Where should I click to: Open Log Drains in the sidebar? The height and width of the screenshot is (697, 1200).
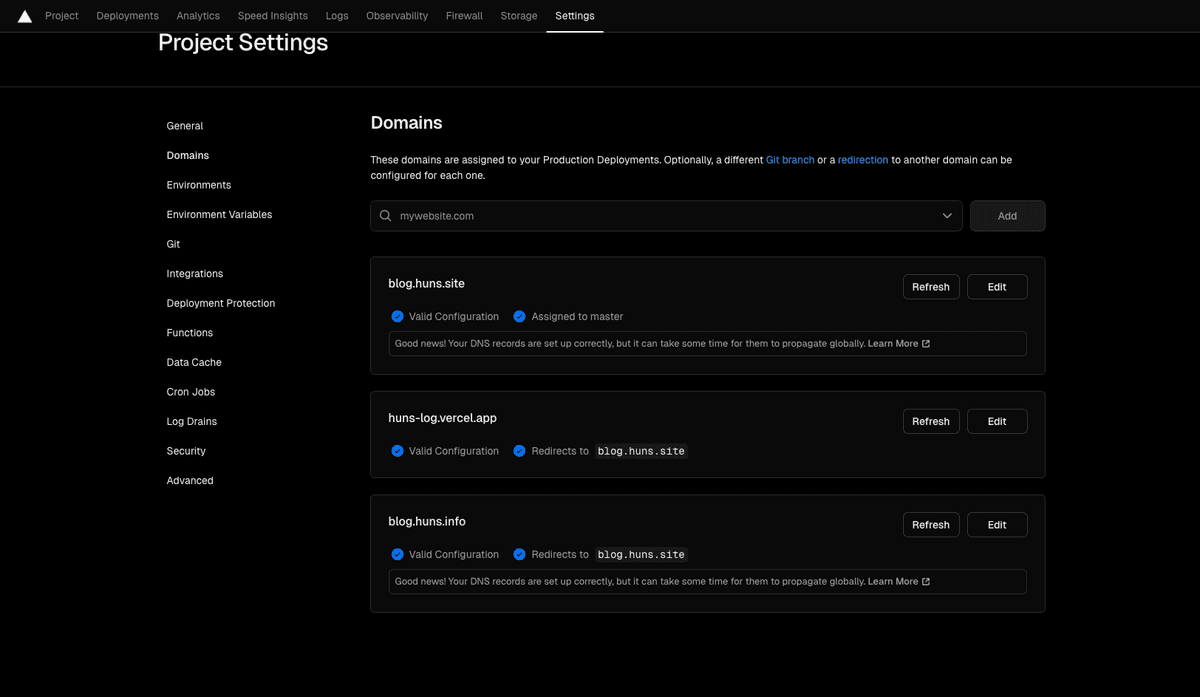(192, 422)
